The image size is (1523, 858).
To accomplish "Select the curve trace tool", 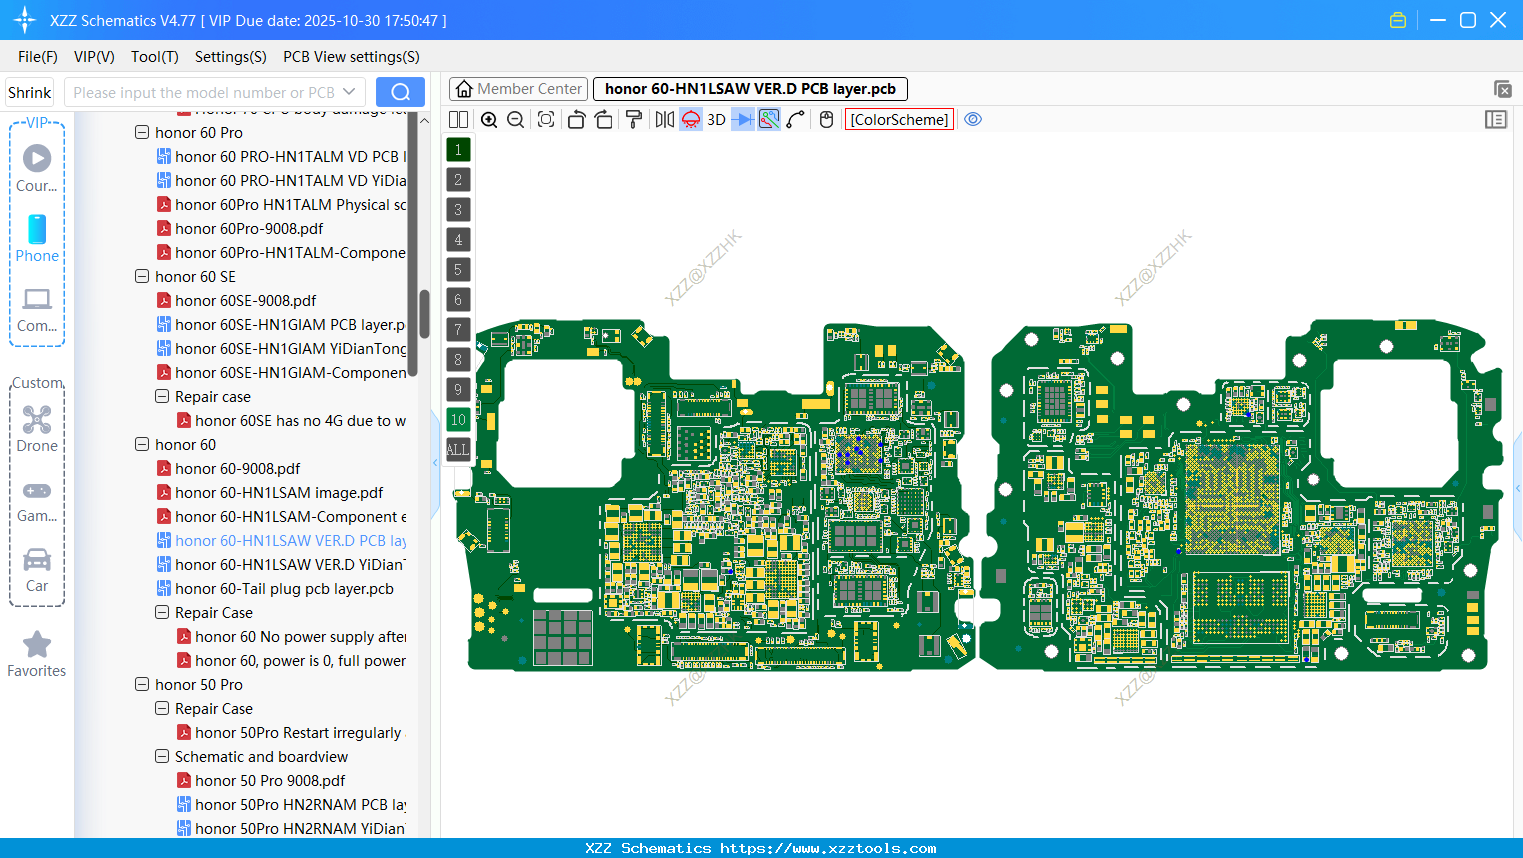I will pyautogui.click(x=796, y=120).
